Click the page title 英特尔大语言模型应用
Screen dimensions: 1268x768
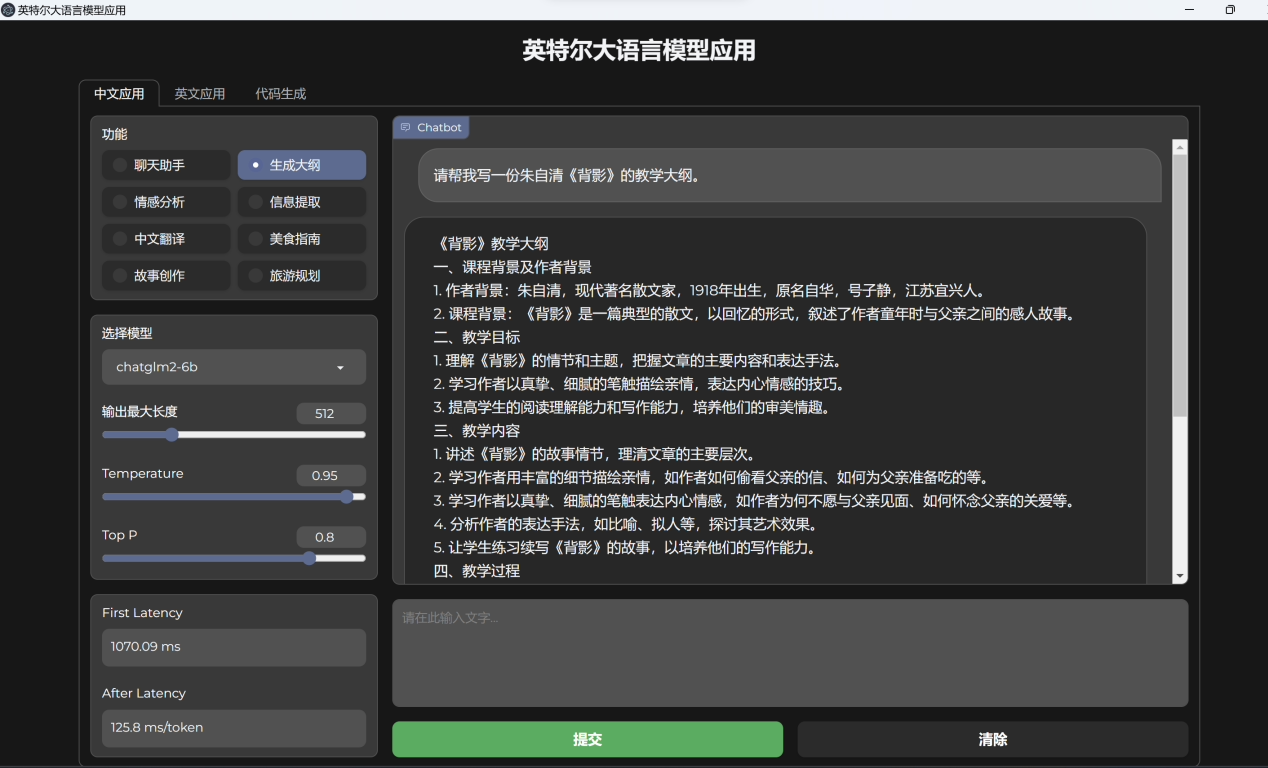[639, 50]
